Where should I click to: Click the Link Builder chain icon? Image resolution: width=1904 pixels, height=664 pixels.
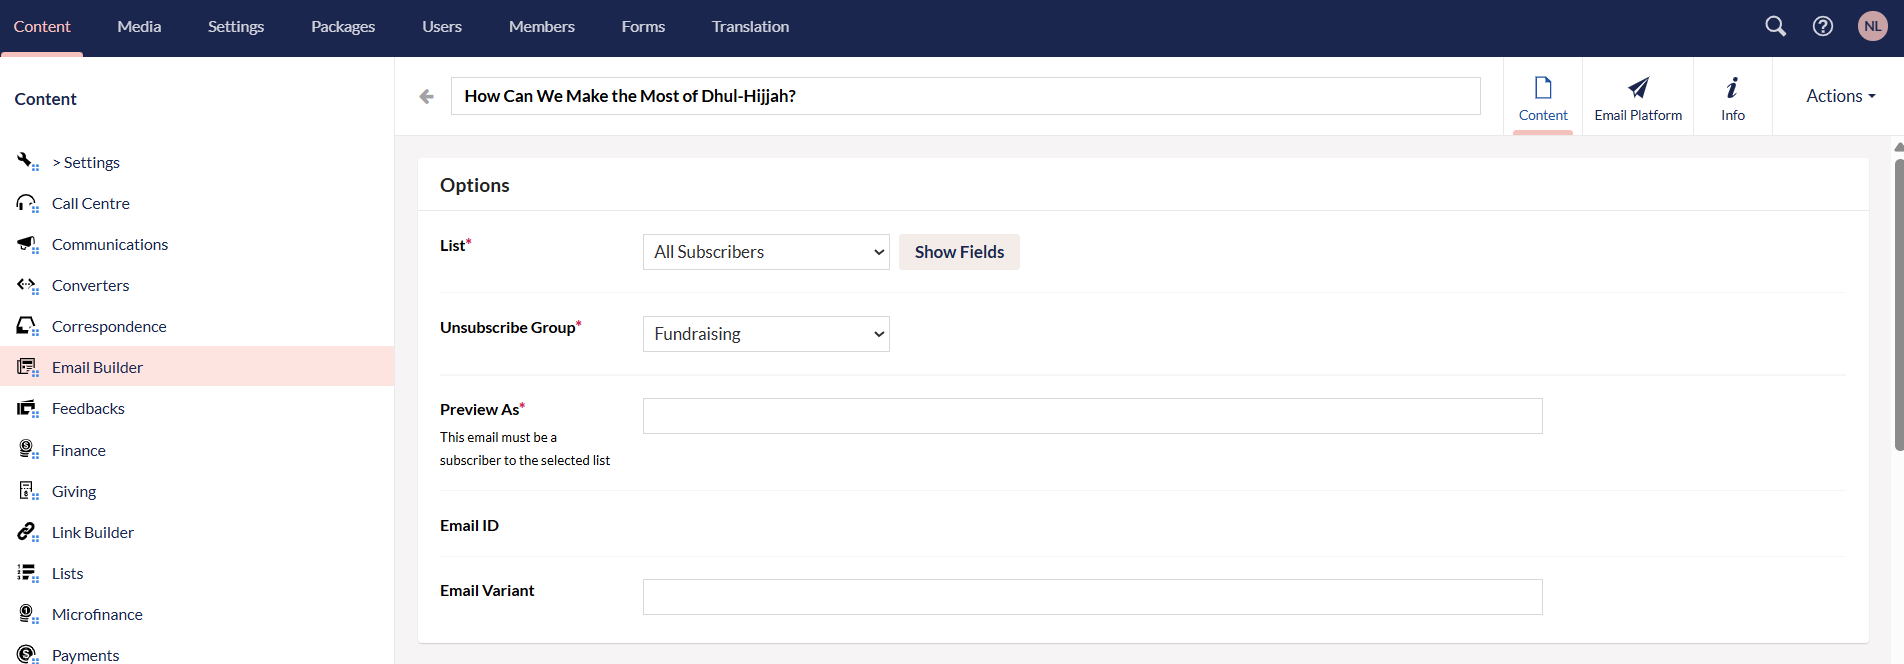pos(27,532)
